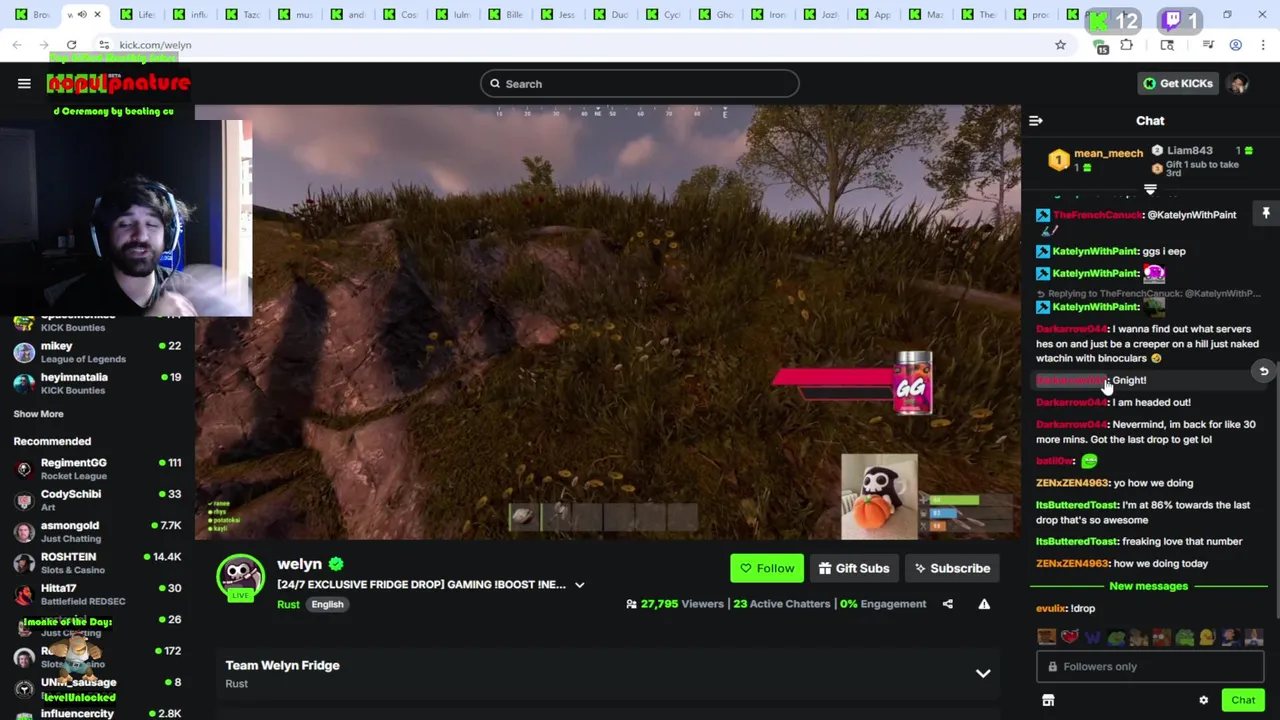Click KatelynWithPaint username on ggs message

(x=1095, y=252)
